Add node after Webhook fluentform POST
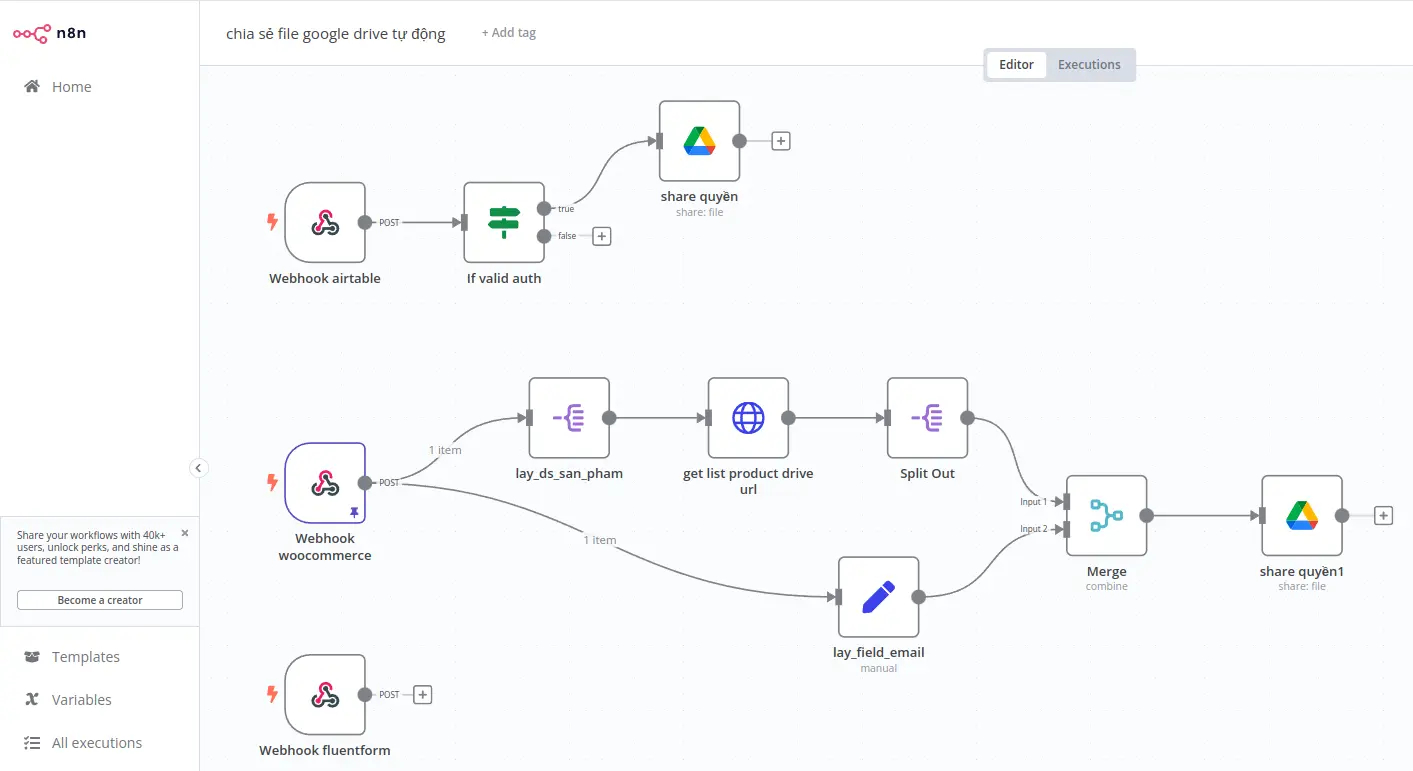Image resolution: width=1413 pixels, height=771 pixels. pos(423,694)
